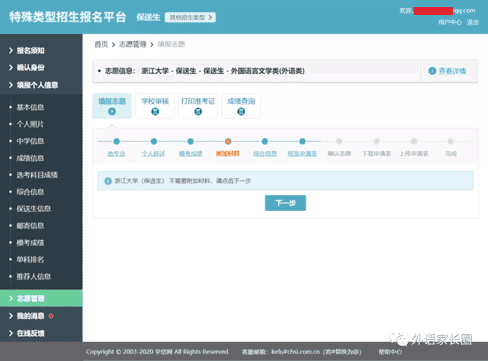Click the 确认志愿 step dot
Image resolution: width=488 pixels, height=361 pixels.
pos(339,141)
